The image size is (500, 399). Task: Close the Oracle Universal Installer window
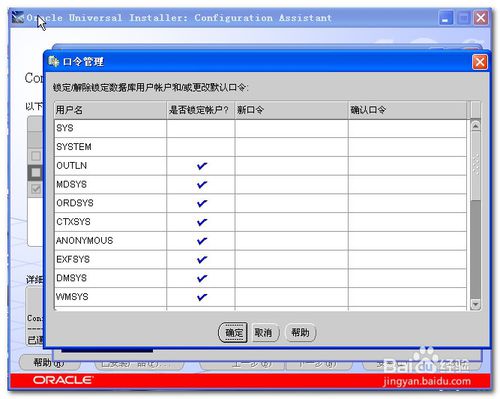480,18
